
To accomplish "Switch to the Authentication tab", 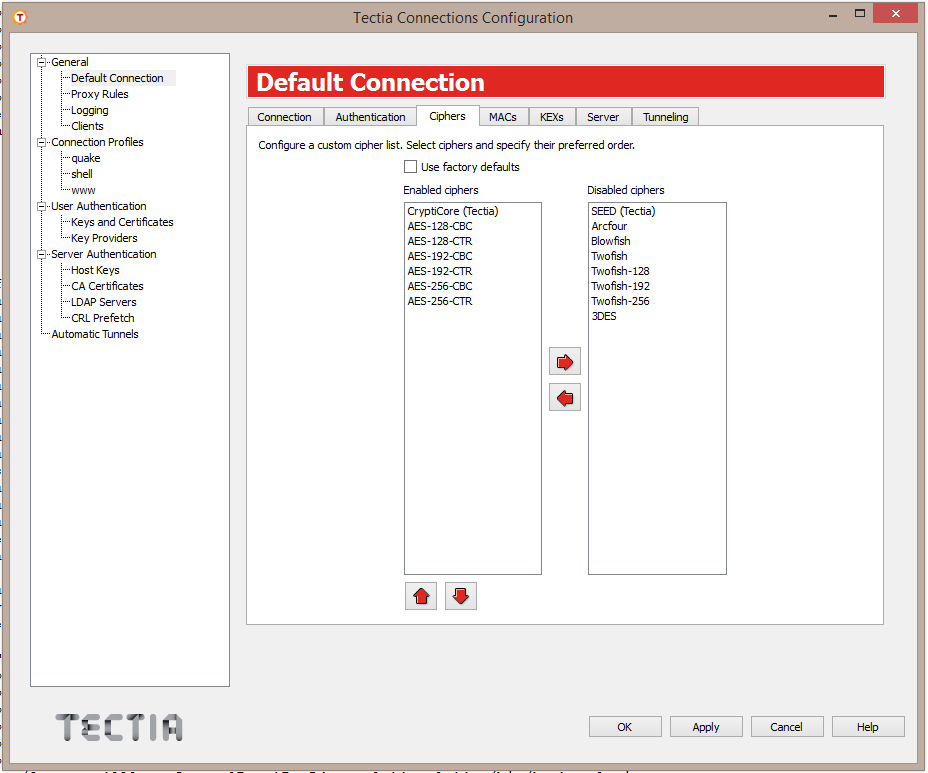I will [370, 117].
